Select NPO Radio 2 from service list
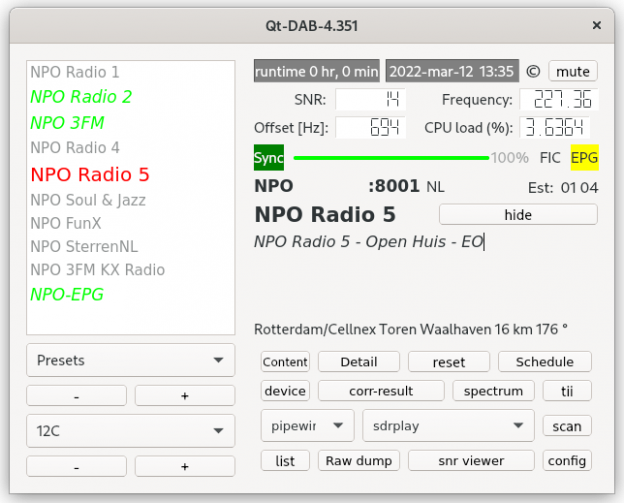The width and height of the screenshot is (624, 503). coord(81,97)
